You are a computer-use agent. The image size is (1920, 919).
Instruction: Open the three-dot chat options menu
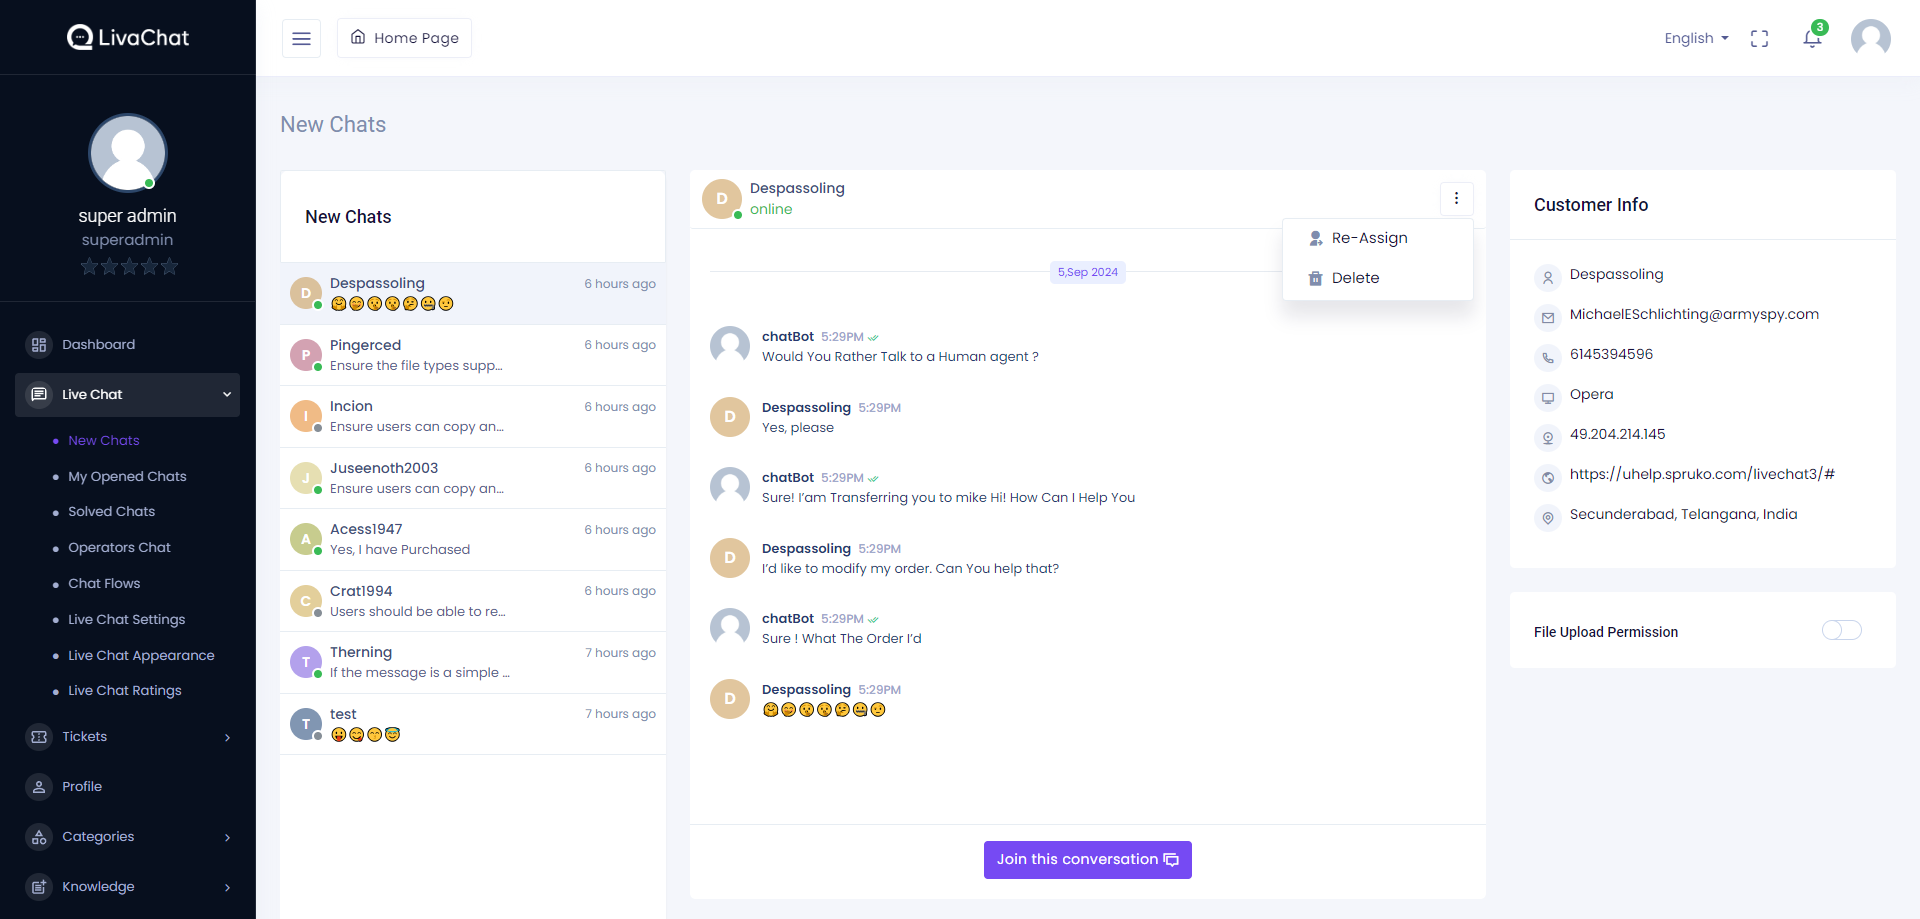tap(1456, 198)
